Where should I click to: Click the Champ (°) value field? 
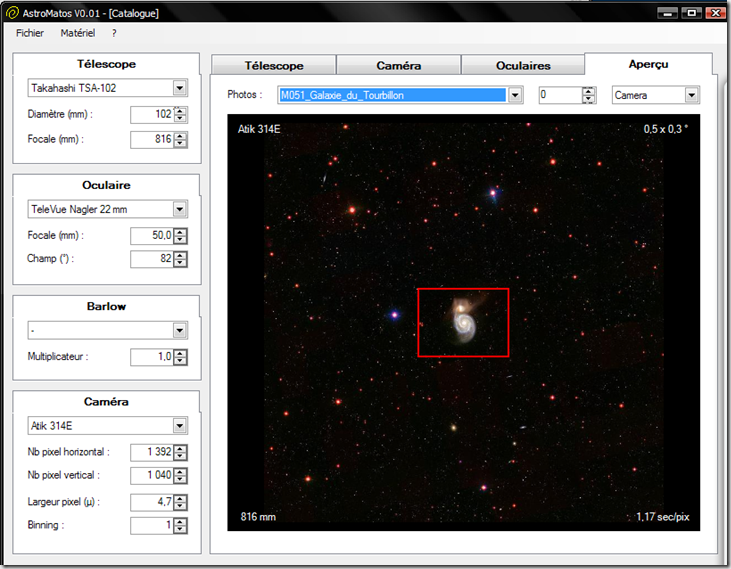pos(152,259)
